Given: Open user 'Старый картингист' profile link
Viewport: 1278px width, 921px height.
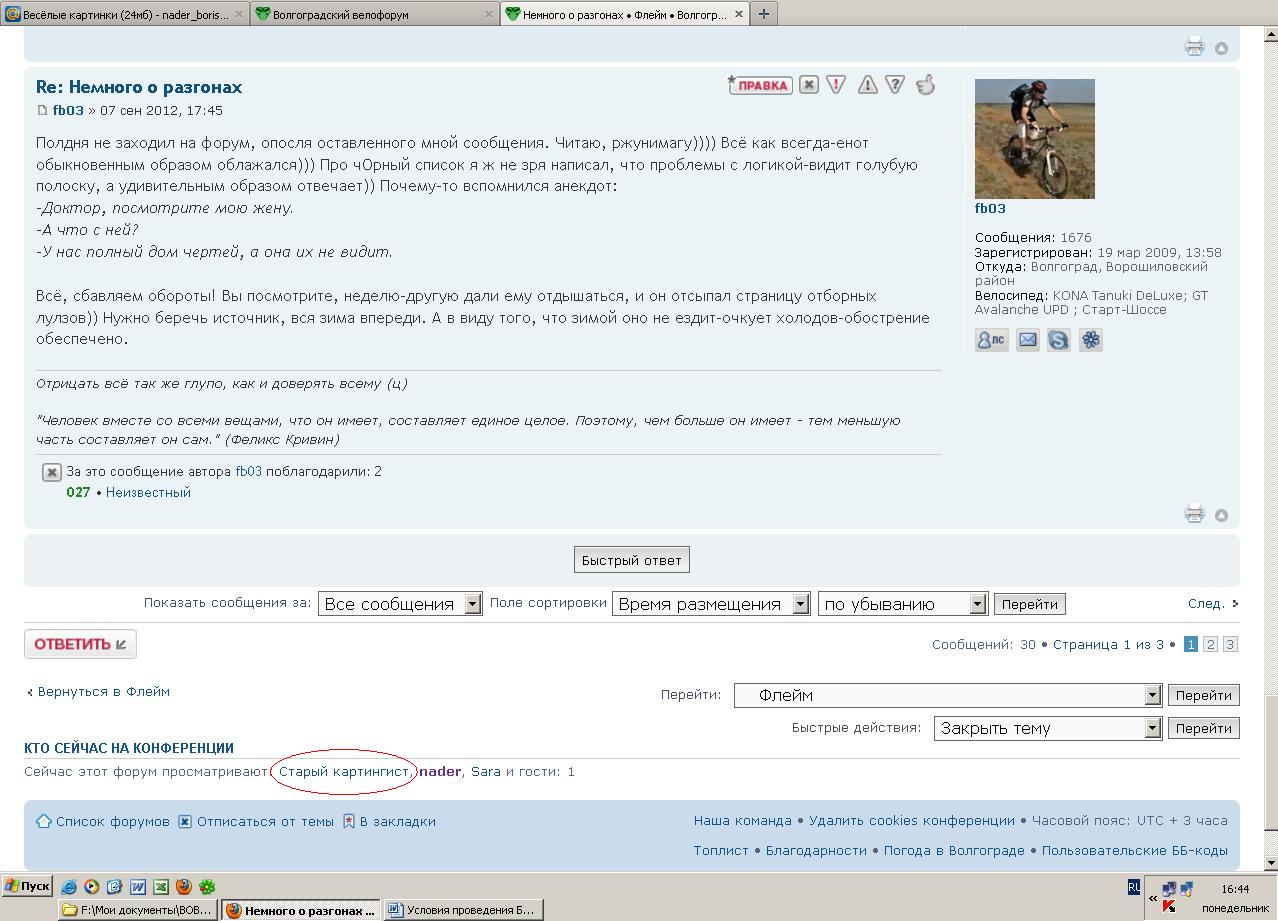Looking at the screenshot, I should [344, 771].
